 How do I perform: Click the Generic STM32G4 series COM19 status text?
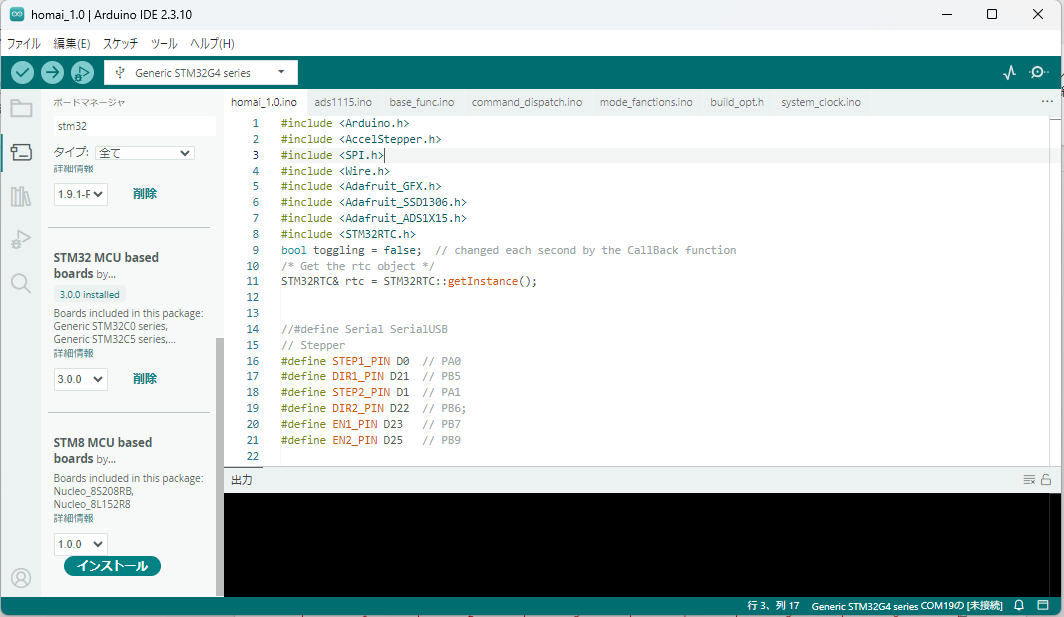click(907, 605)
